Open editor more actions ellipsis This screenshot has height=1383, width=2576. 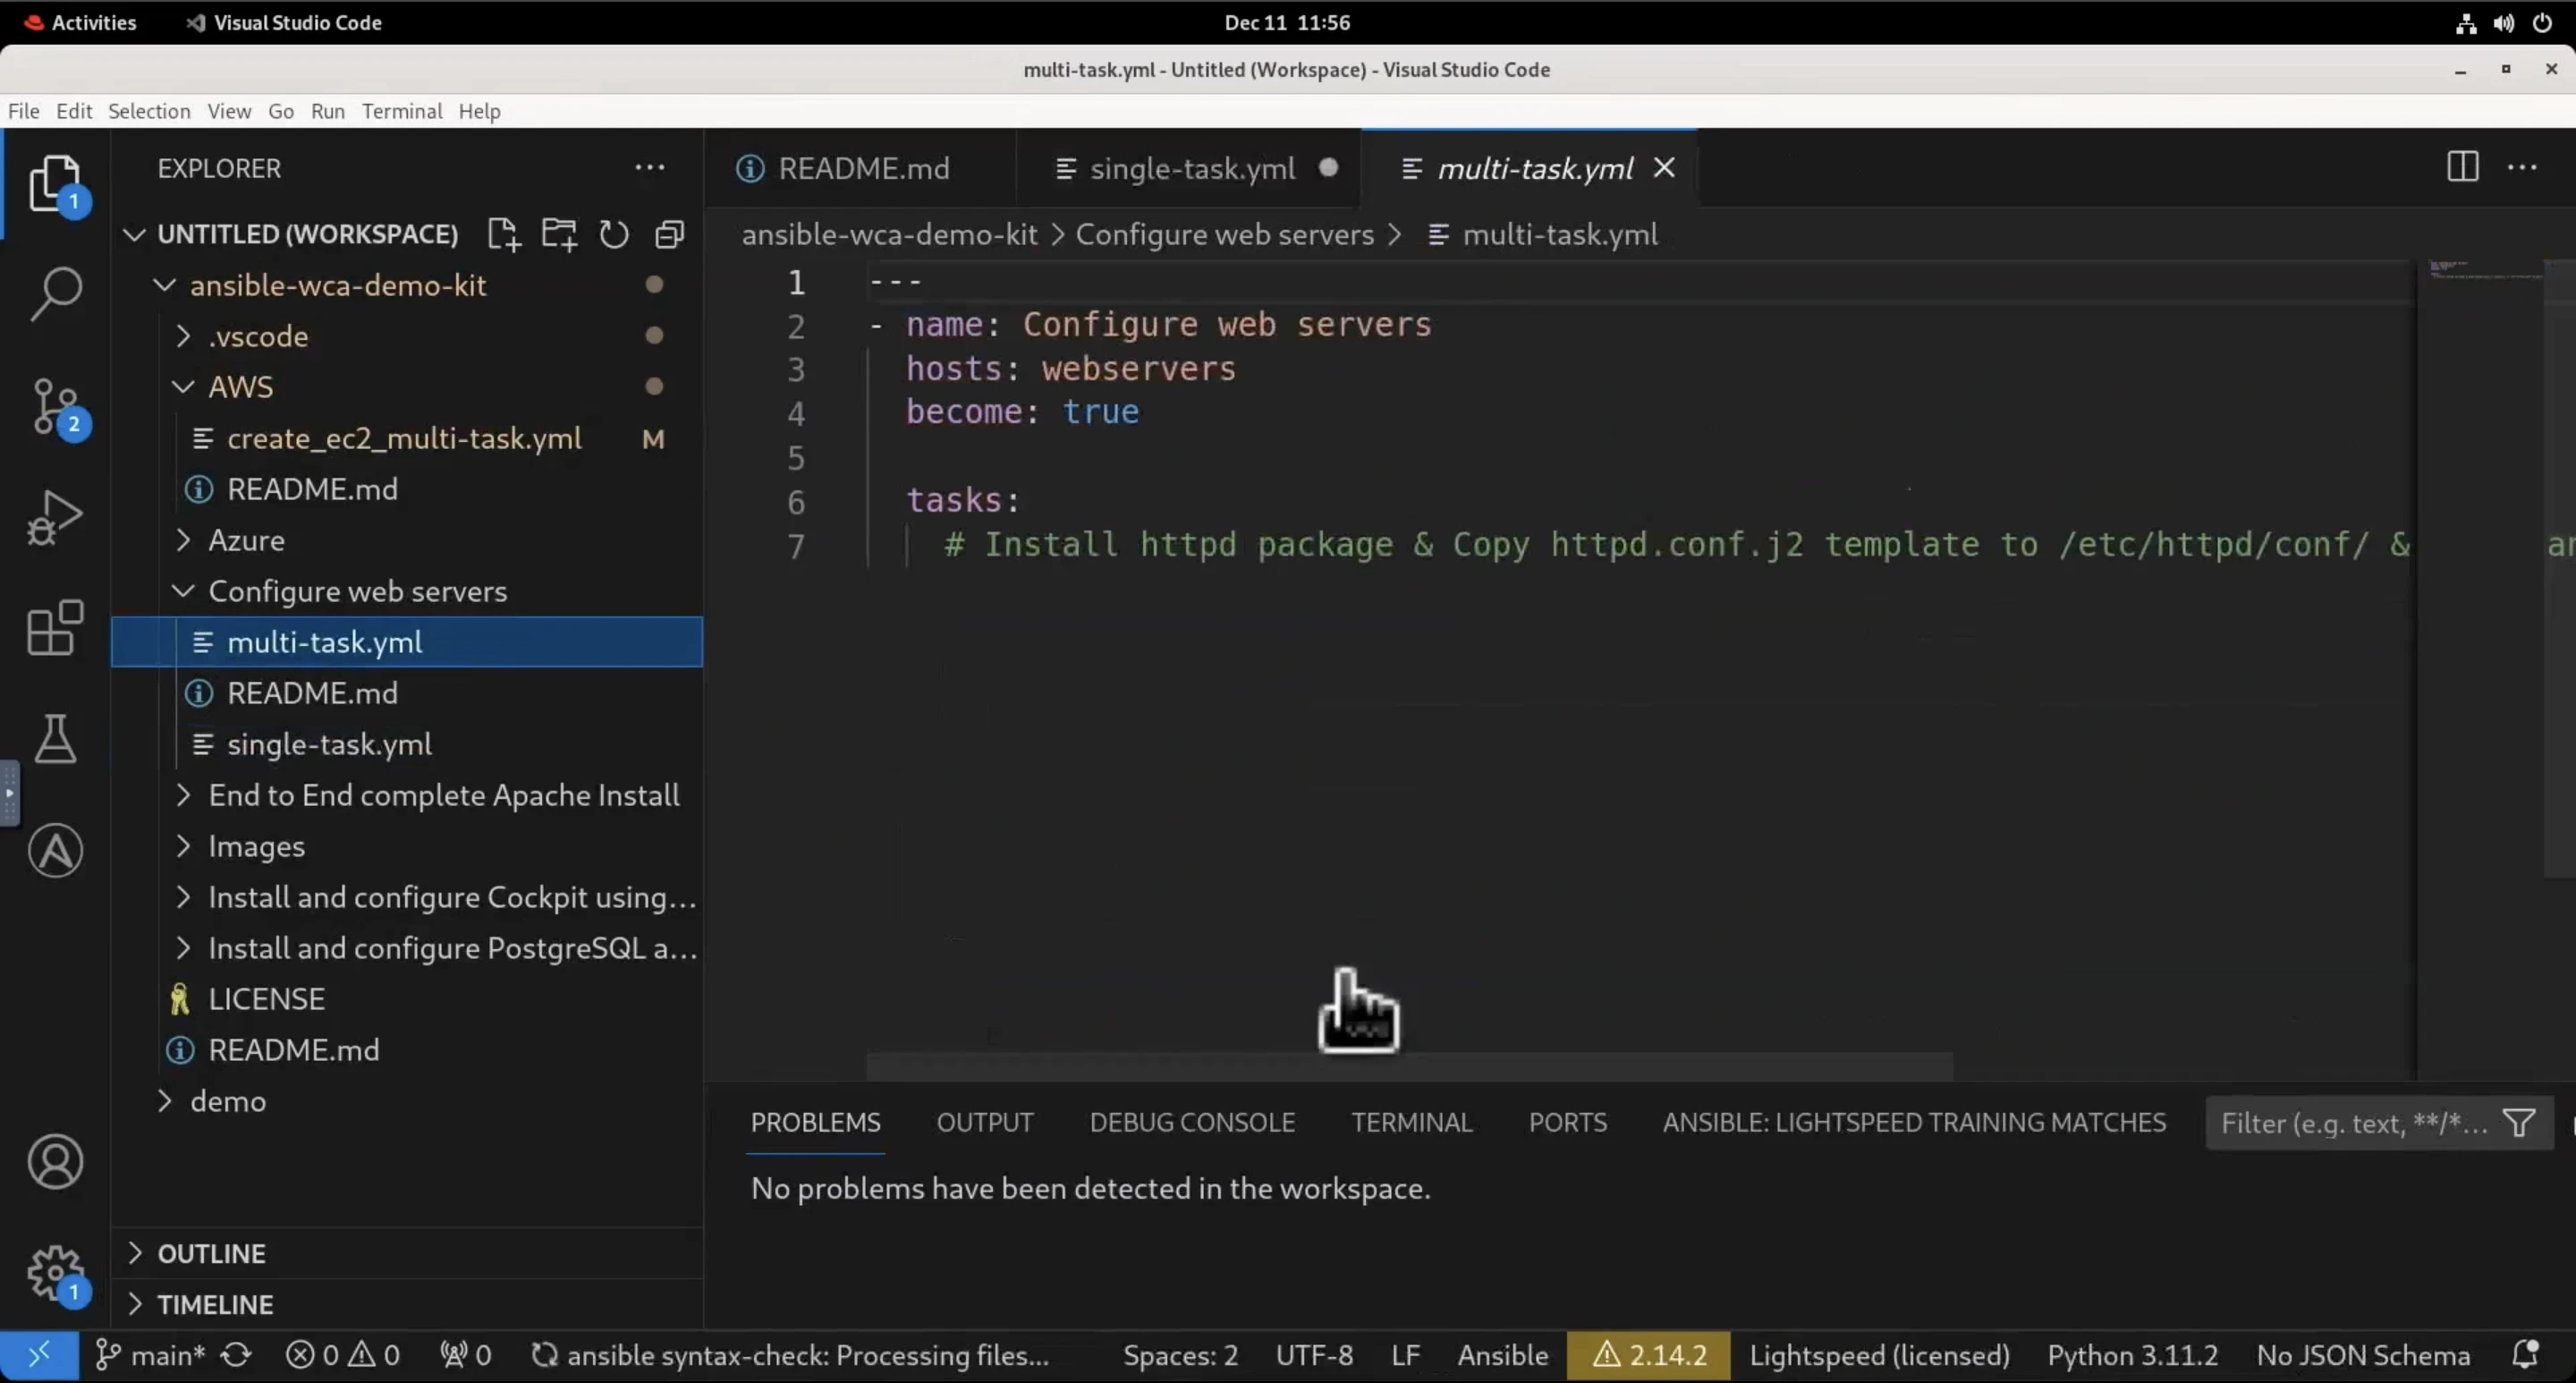(x=2522, y=167)
